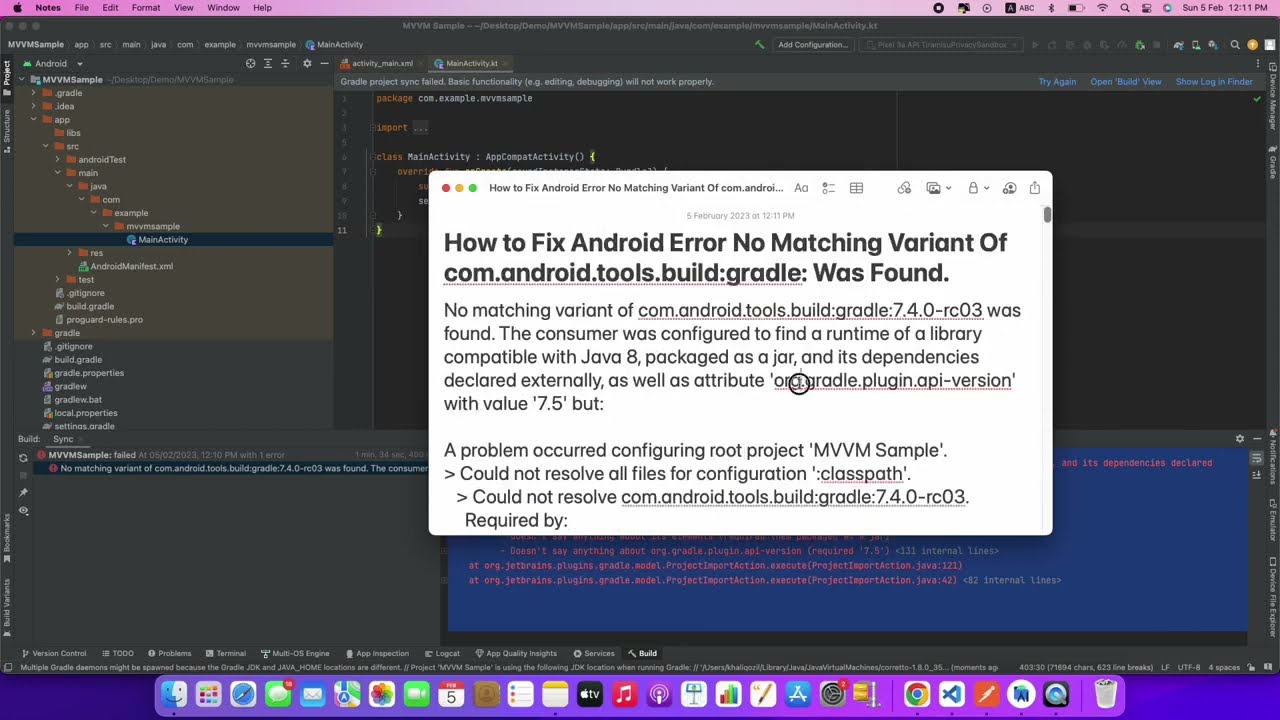Click the expand all icon in Project panel
Viewport: 1280px width, 720px height.
coord(268,63)
